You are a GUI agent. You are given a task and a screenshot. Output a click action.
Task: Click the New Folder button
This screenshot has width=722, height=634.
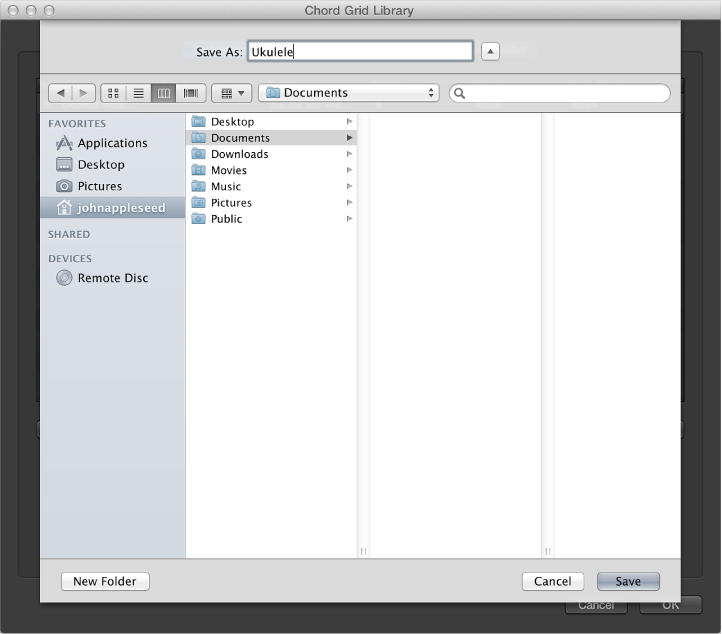(x=105, y=582)
